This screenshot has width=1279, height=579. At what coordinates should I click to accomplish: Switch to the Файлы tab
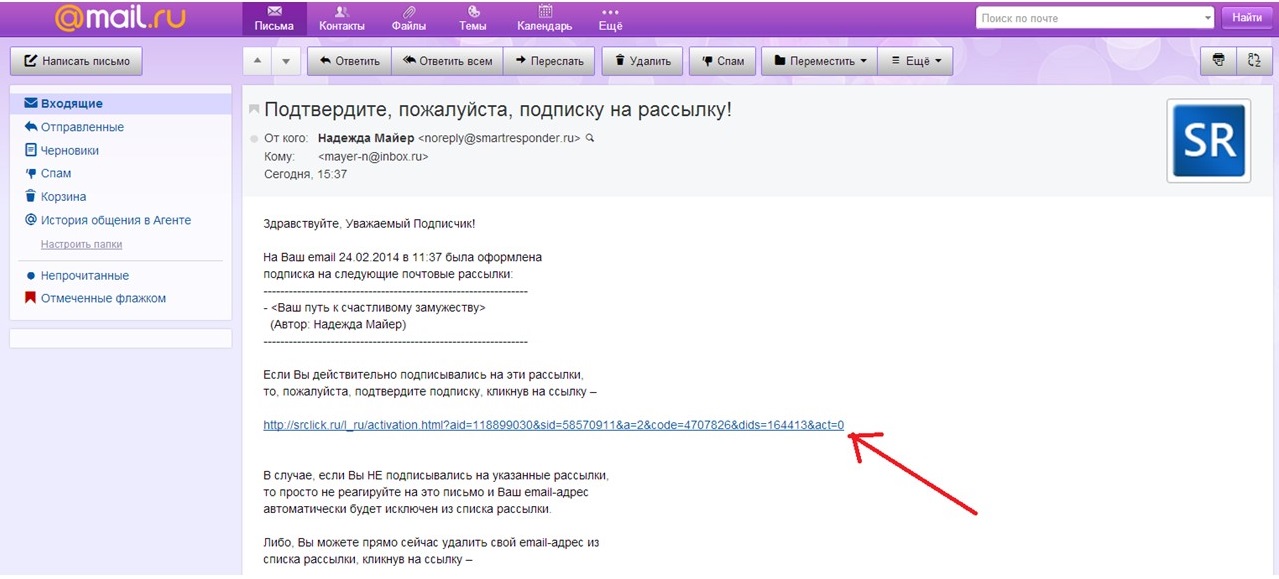(x=408, y=18)
